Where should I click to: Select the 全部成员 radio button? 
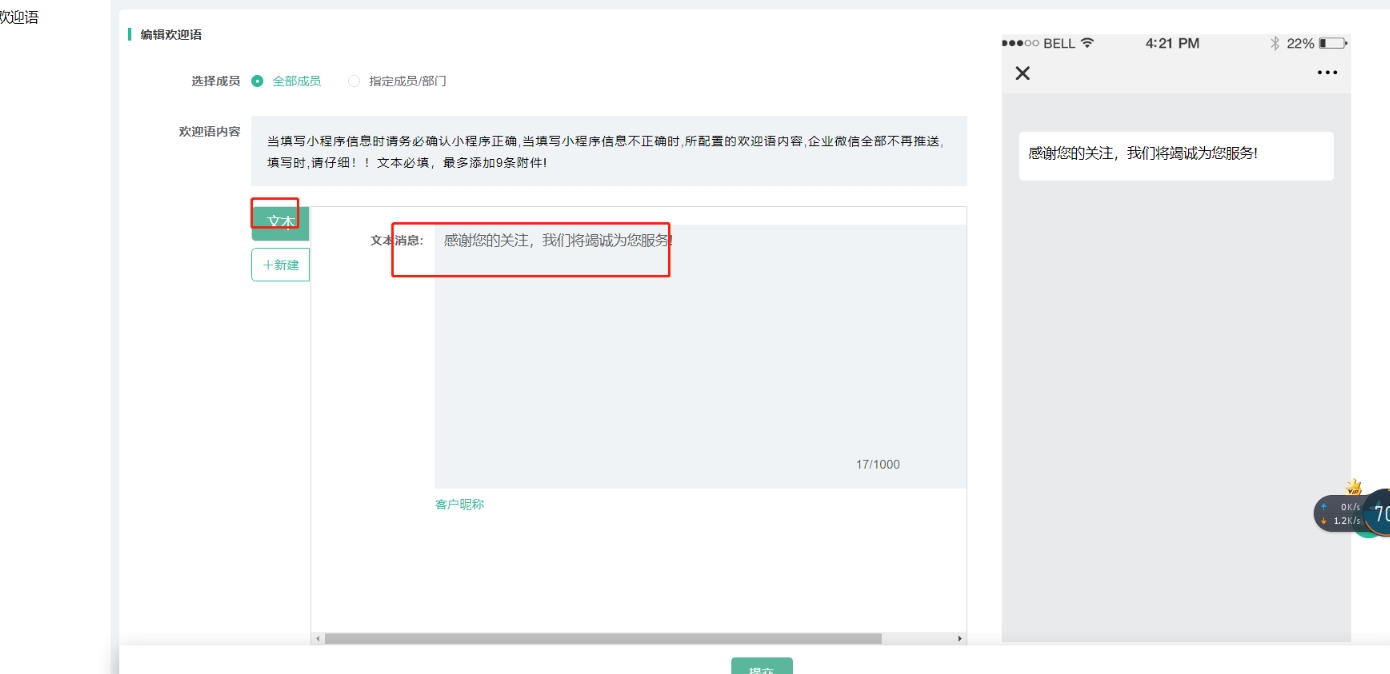click(x=258, y=81)
